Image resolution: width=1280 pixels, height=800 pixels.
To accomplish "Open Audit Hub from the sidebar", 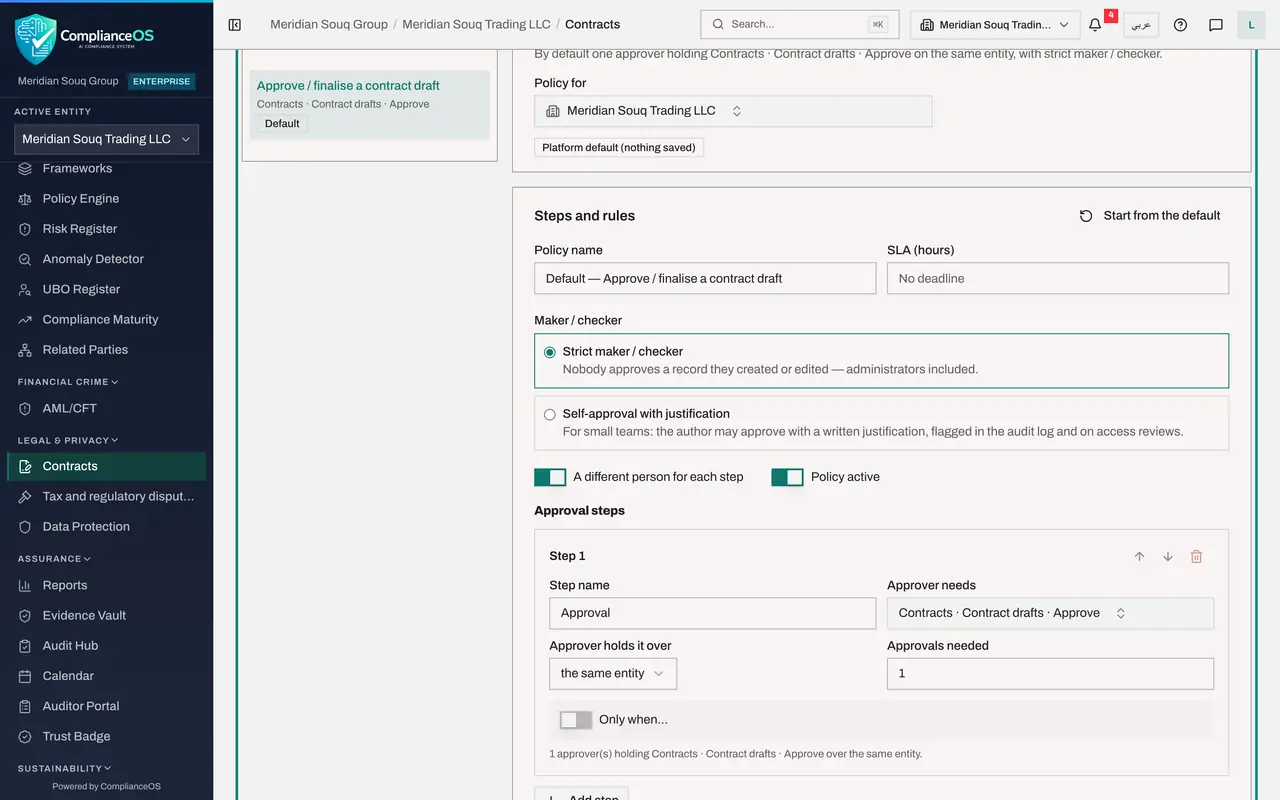I will [106, 646].
